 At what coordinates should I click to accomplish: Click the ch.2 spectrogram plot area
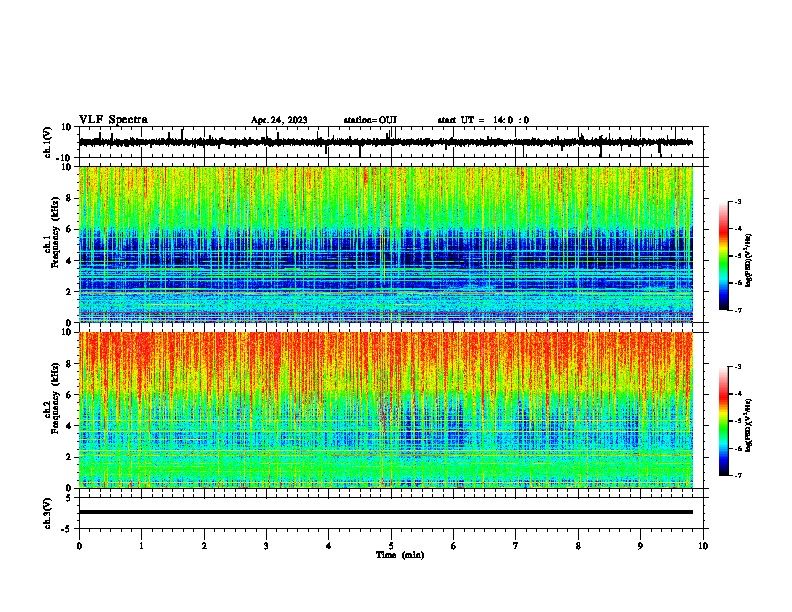tap(386, 410)
